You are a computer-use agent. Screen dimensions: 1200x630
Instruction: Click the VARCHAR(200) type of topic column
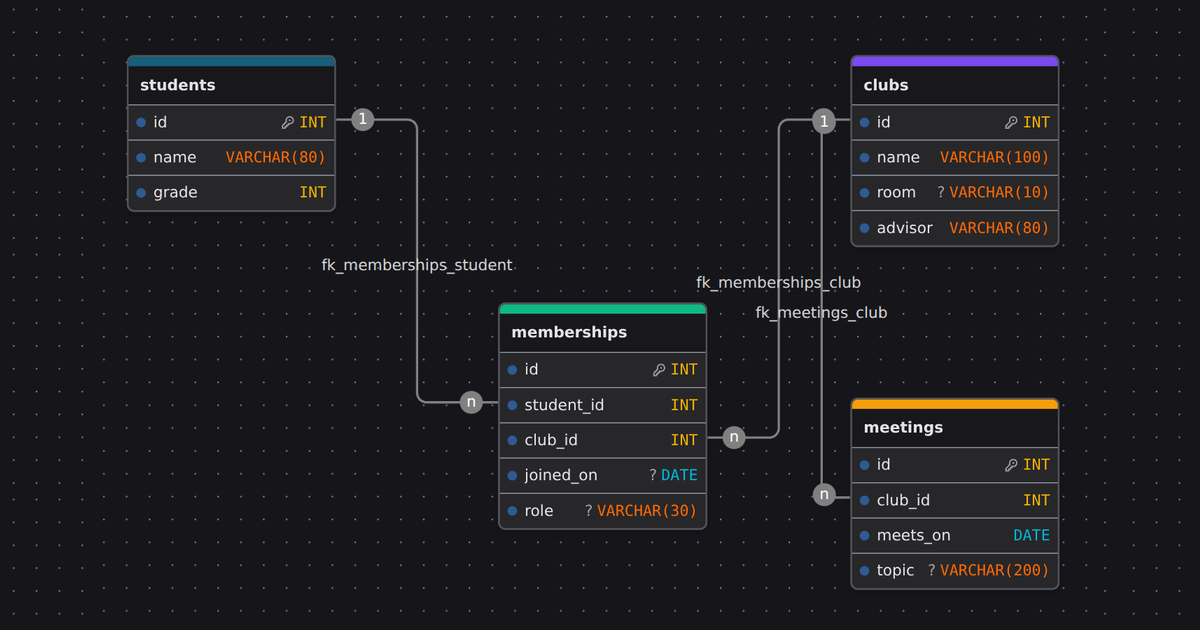coord(995,570)
